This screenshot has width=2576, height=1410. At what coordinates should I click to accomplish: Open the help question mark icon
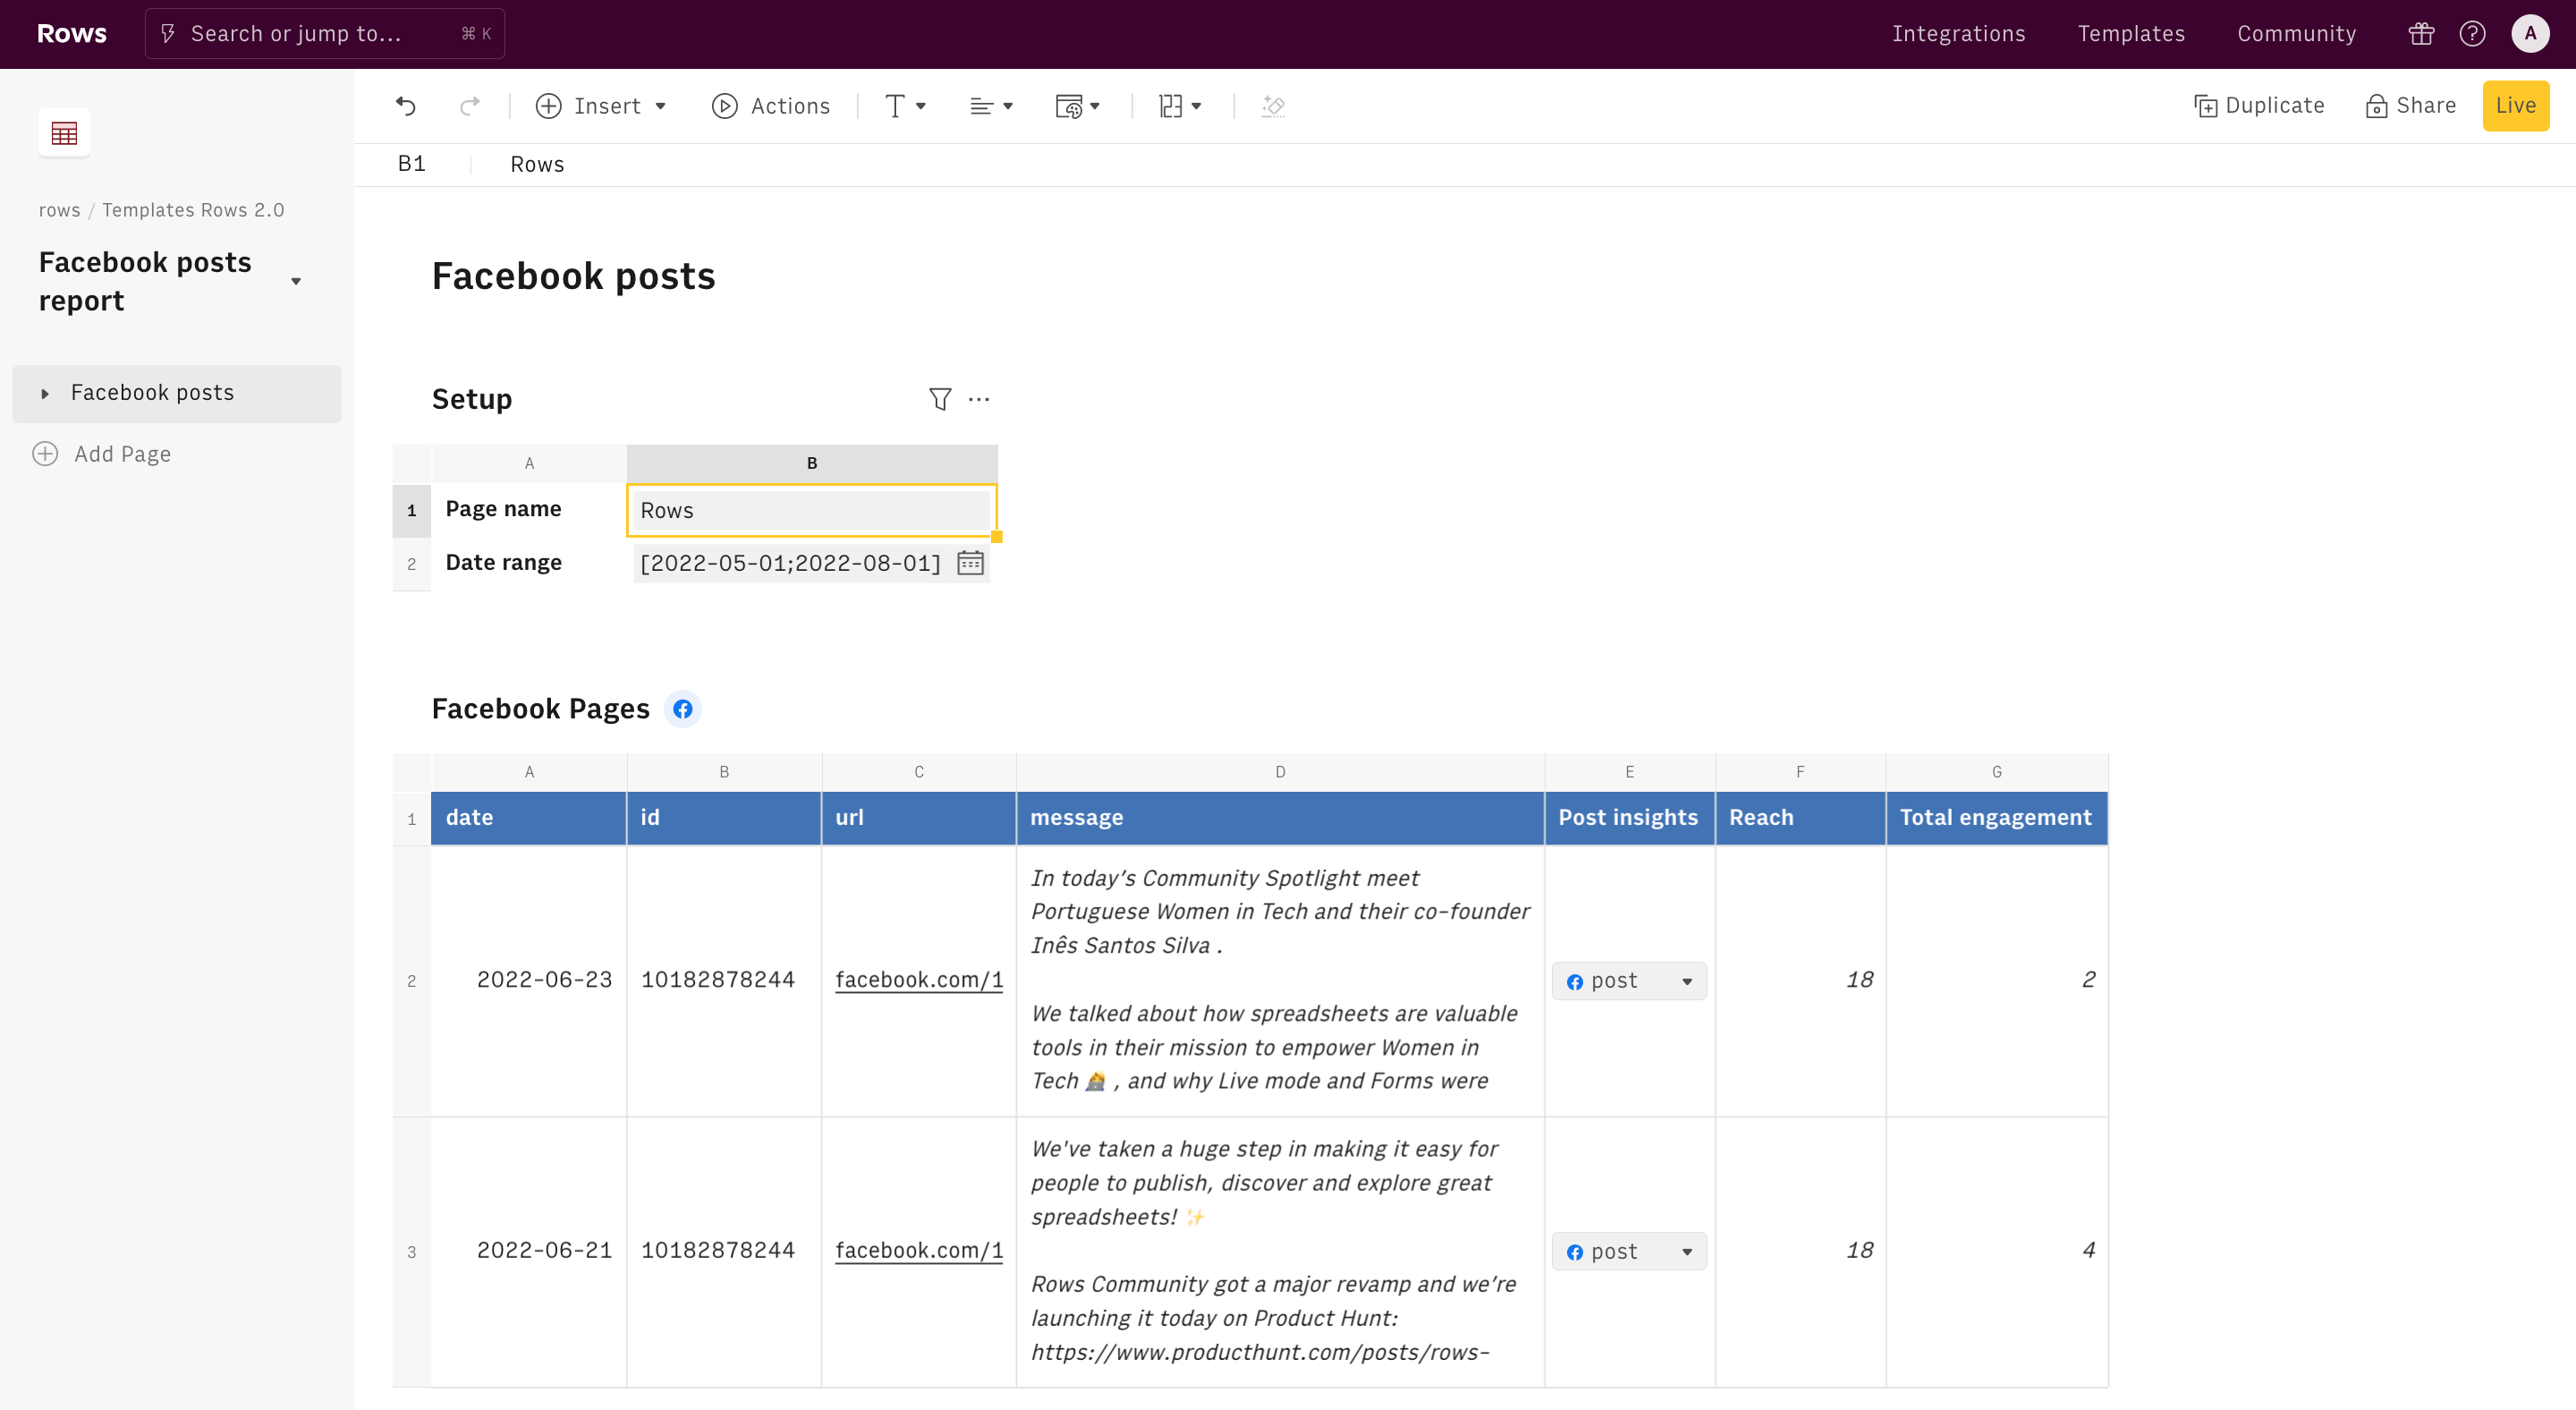2472,34
